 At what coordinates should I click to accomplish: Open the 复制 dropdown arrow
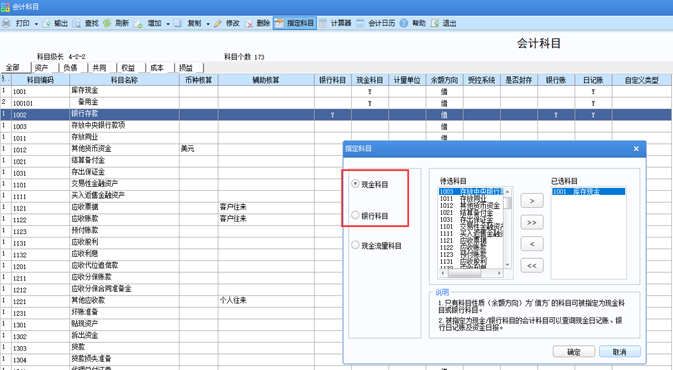[208, 24]
